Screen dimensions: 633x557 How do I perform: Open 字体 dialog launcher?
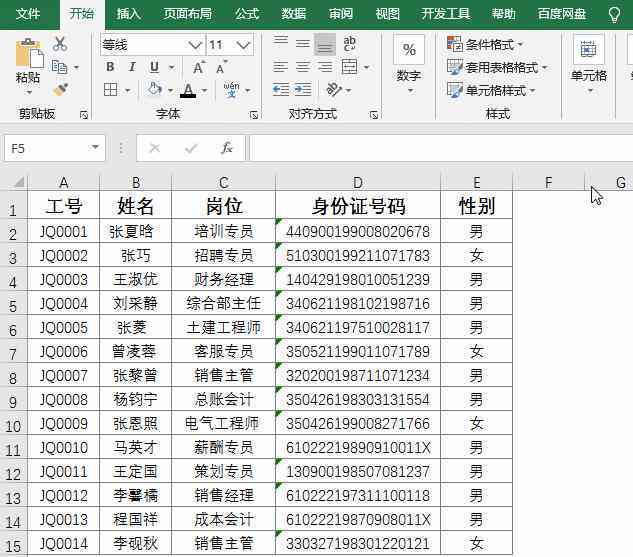coord(254,115)
